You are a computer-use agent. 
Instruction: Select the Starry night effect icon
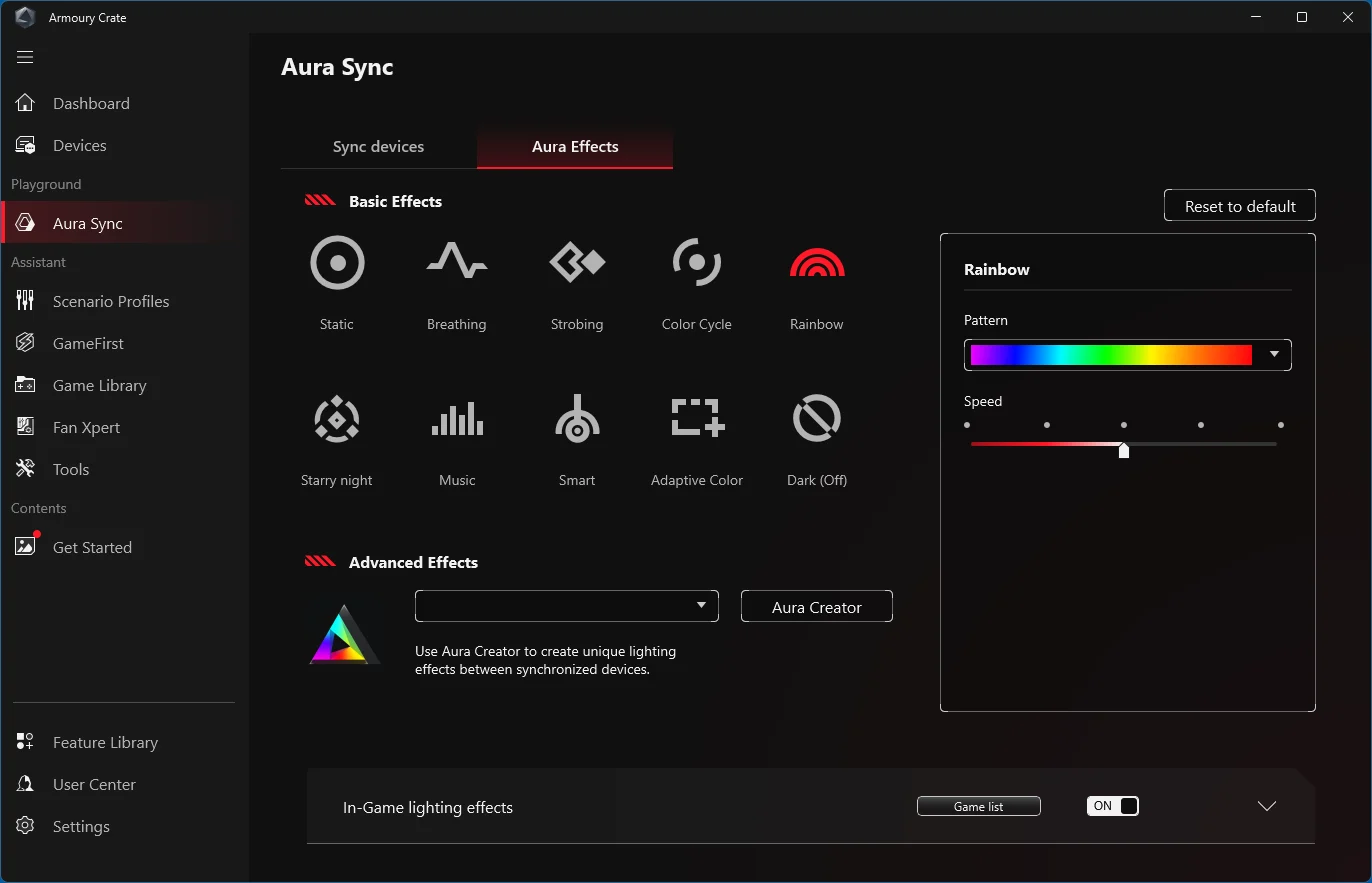[337, 419]
